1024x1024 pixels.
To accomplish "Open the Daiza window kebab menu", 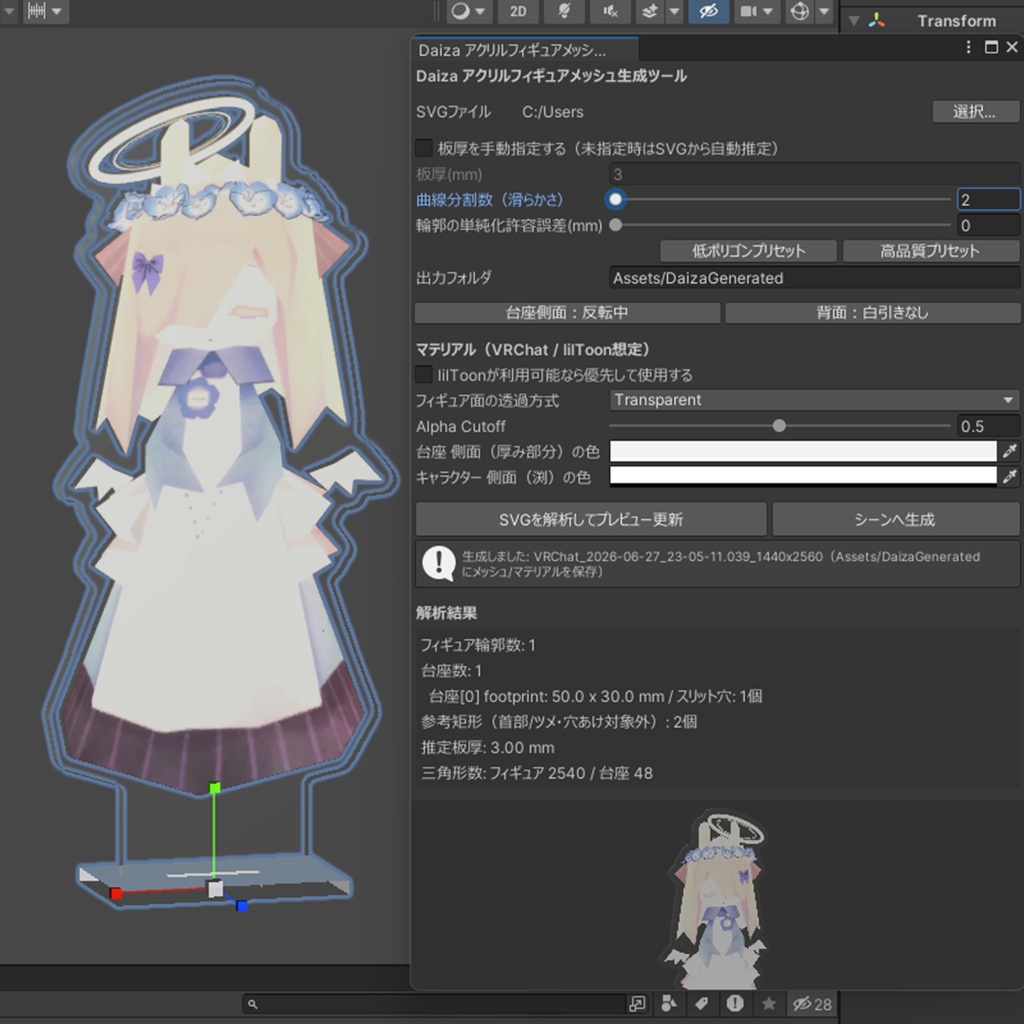I will (x=968, y=47).
